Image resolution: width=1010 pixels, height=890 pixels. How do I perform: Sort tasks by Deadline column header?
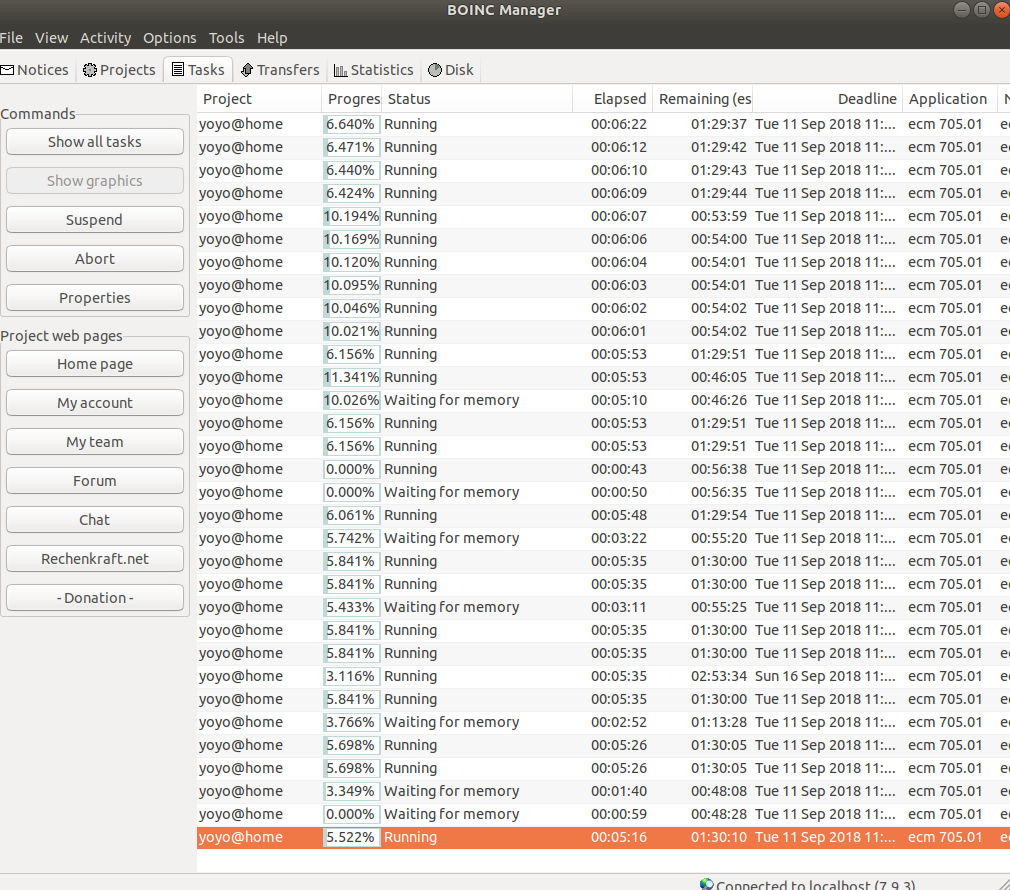coord(866,99)
